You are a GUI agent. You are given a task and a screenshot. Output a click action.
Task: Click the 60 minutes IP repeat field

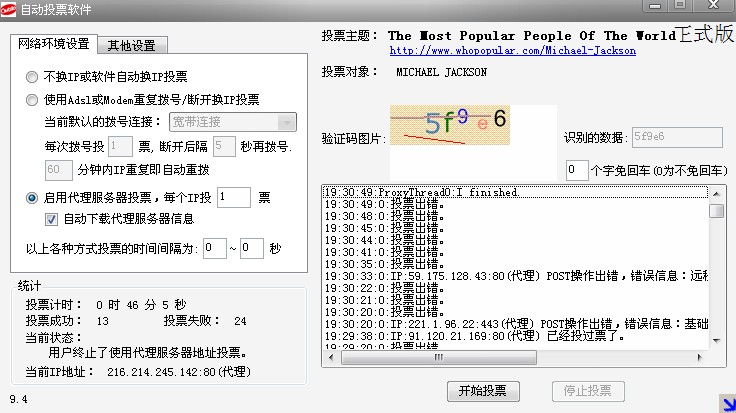point(59,170)
